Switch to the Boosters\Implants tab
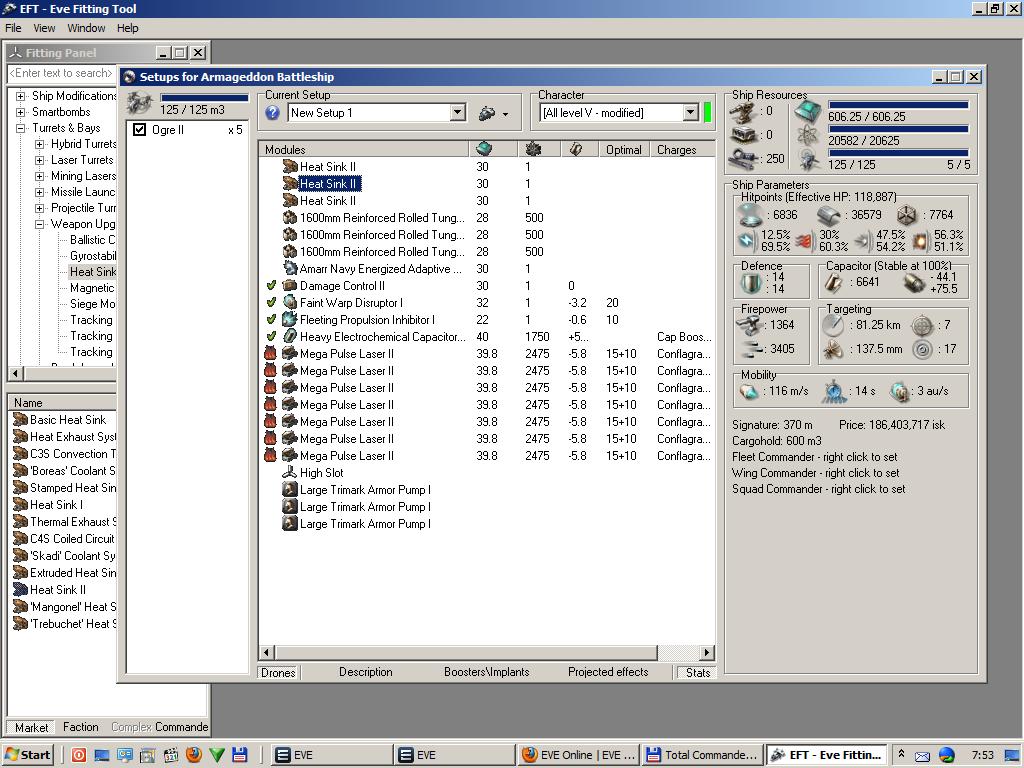This screenshot has height=768, width=1024. coord(487,672)
